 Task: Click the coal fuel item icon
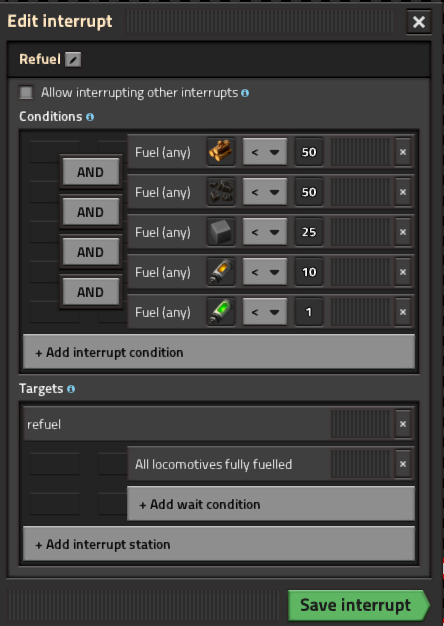coord(221,192)
